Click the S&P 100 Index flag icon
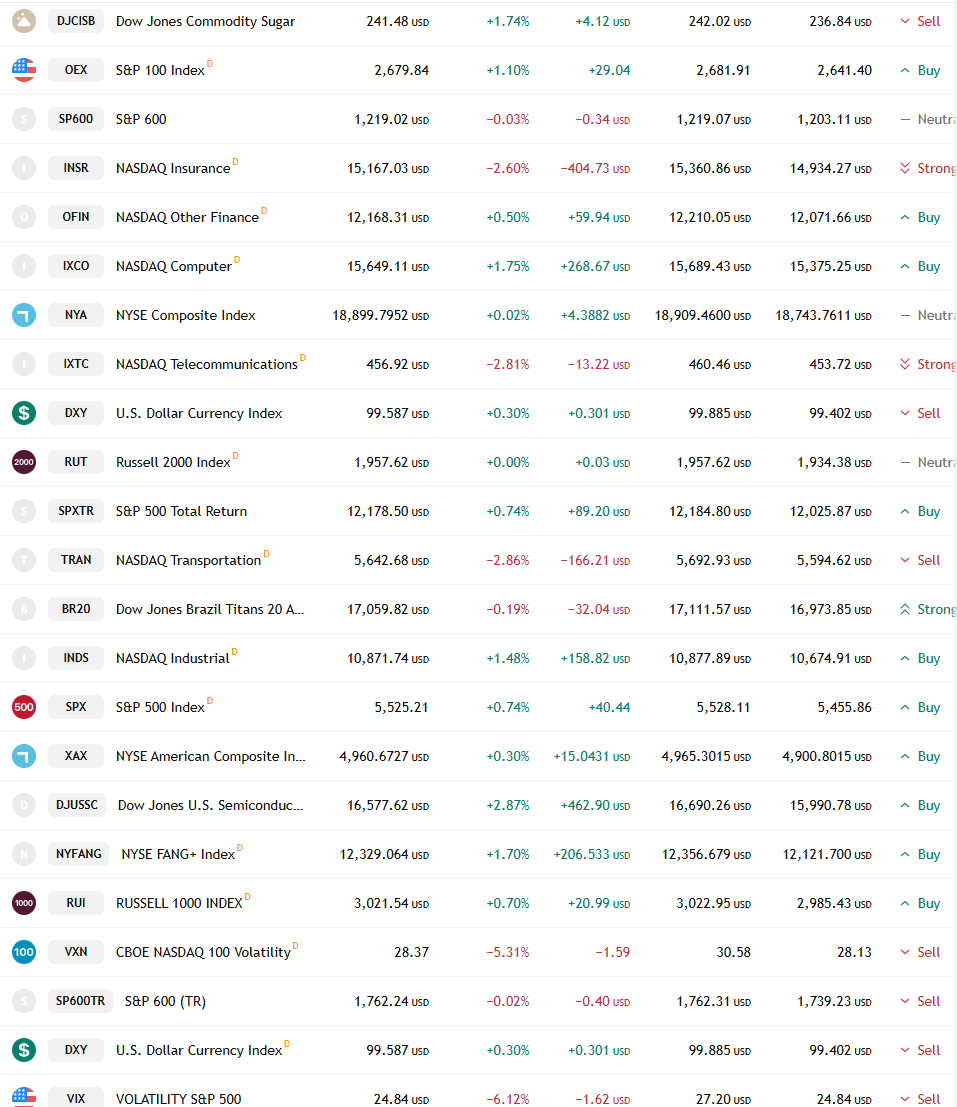This screenshot has height=1107, width=957. click(24, 70)
